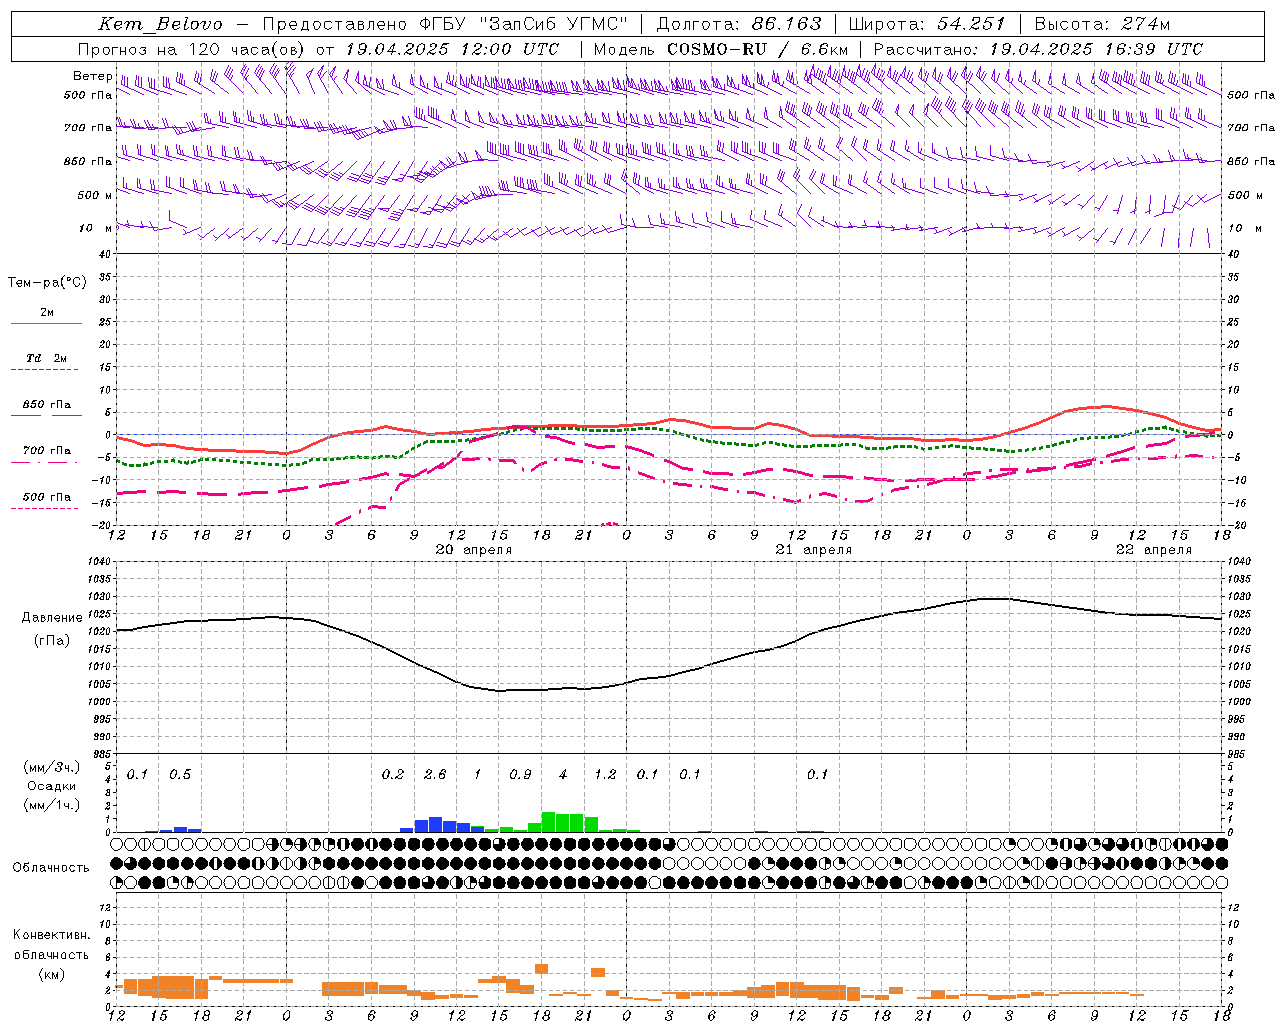Click the right 850 гПа wind level label
The image size is (1280, 1024).
click(1251, 161)
